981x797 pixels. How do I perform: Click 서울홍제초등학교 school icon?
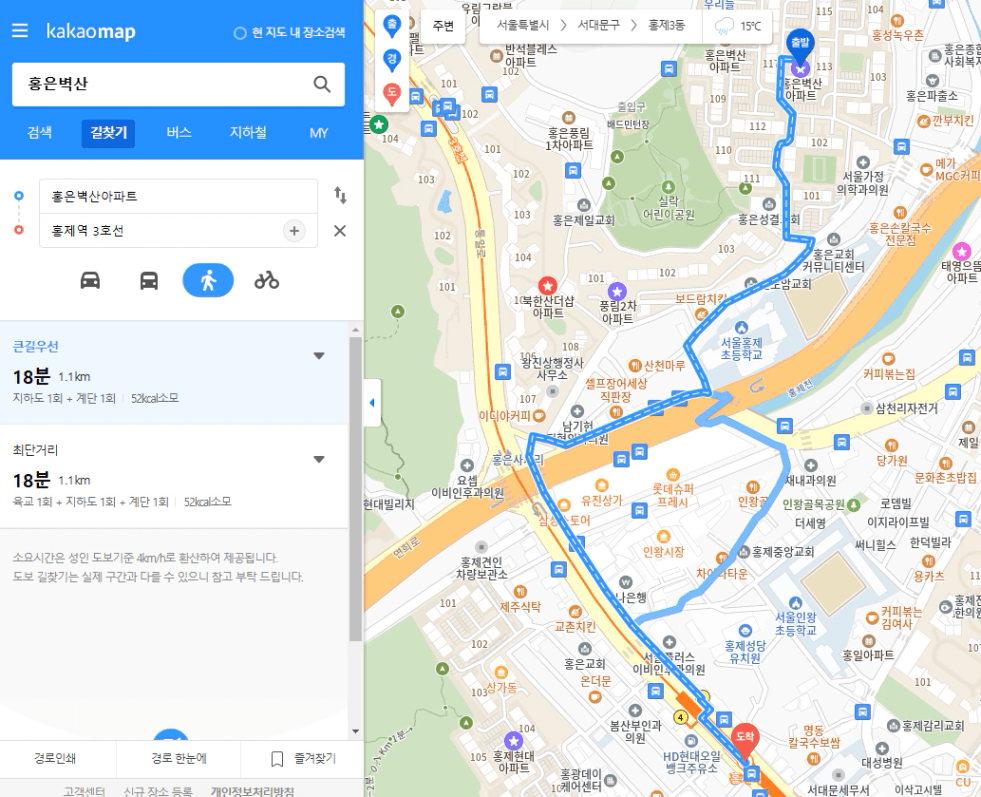[x=741, y=327]
